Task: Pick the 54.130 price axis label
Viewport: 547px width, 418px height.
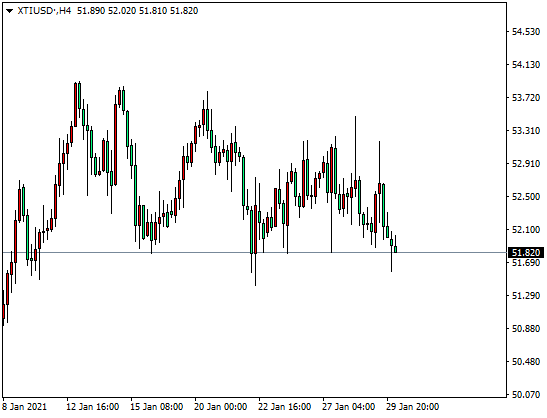Action: point(526,65)
